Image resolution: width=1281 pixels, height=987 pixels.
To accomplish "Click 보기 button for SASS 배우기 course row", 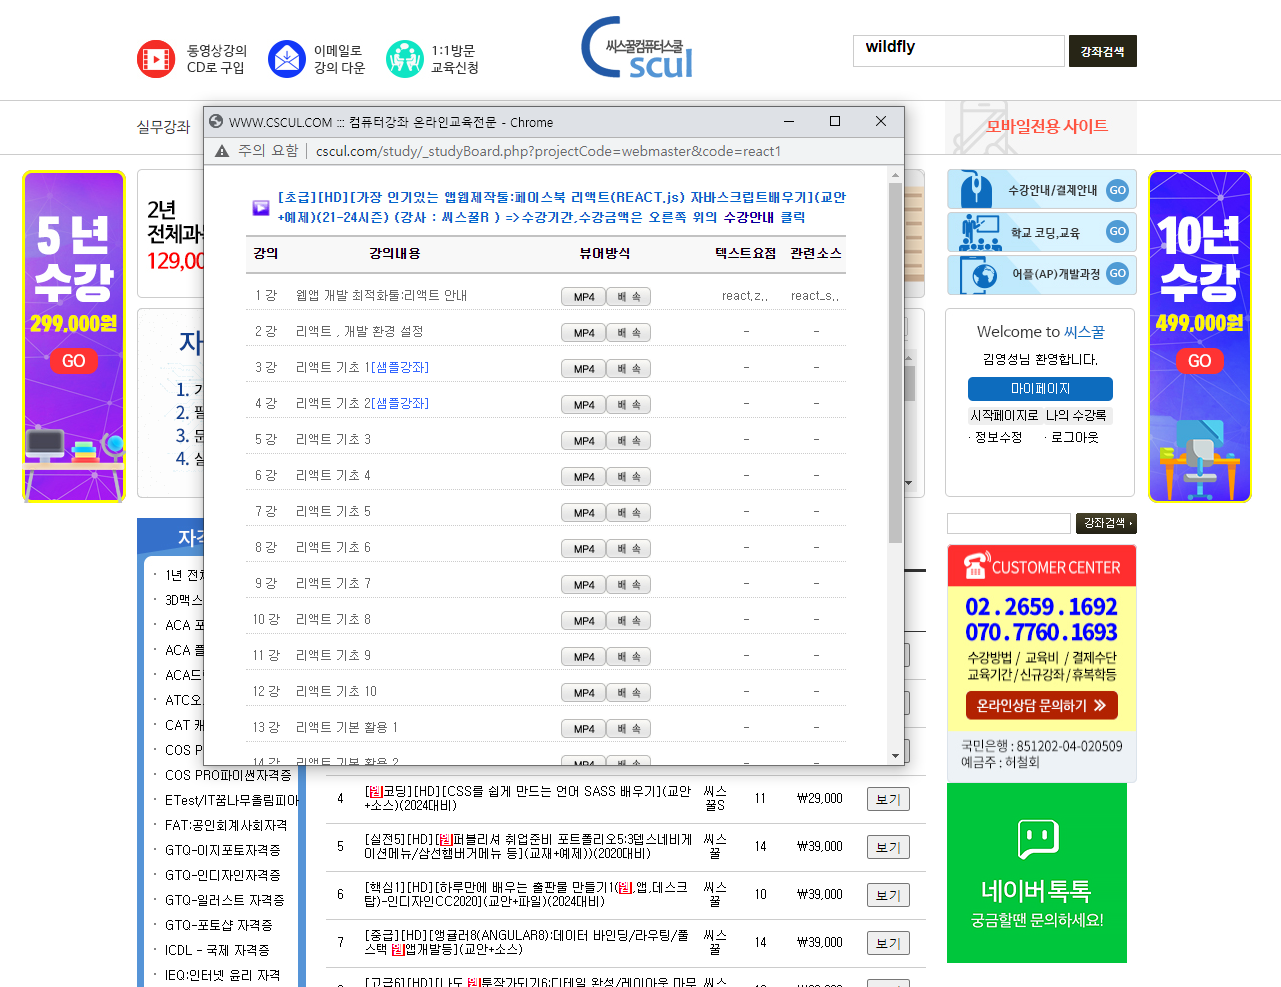I will tap(888, 799).
